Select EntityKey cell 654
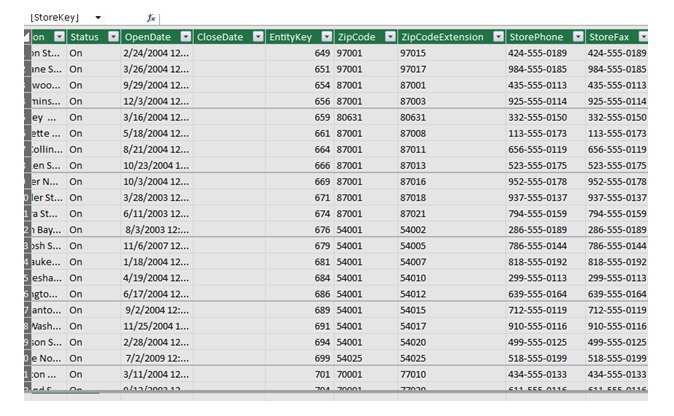Image resolution: width=674 pixels, height=416 pixels. tap(300, 85)
